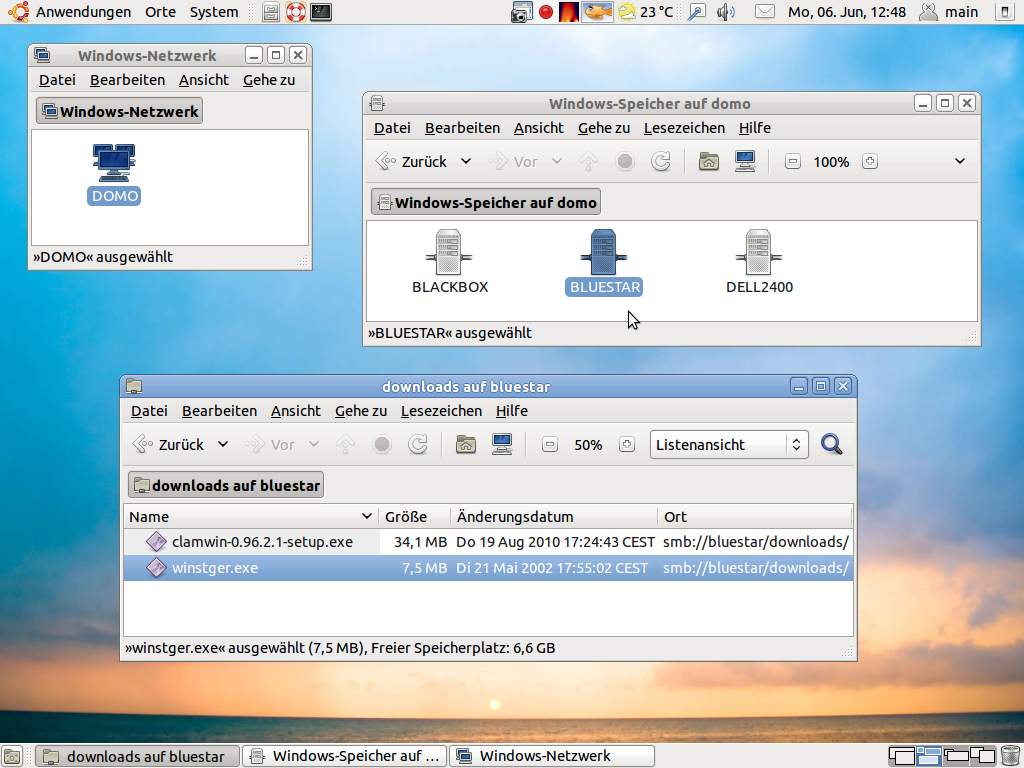Open Zurück history dropdown arrow in downloads window
Image resolution: width=1024 pixels, height=768 pixels.
223,445
